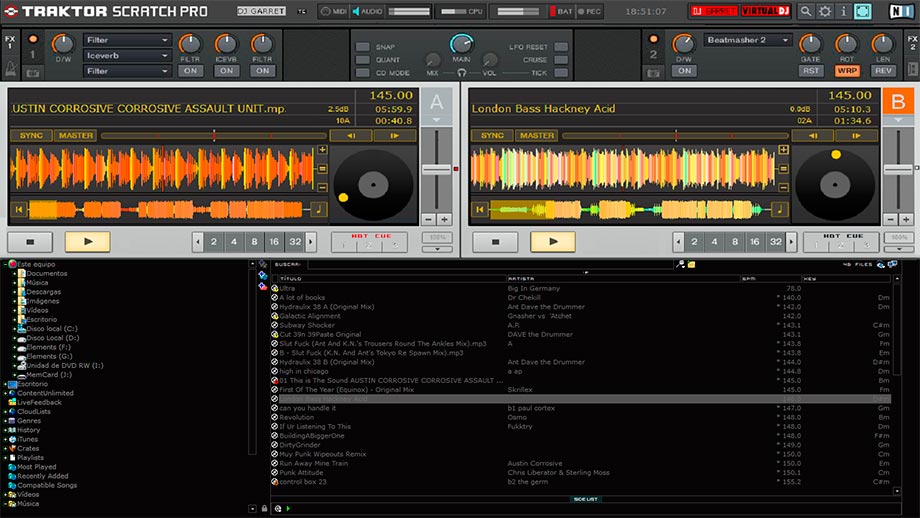Play deck B
The width and height of the screenshot is (920, 518).
point(553,241)
